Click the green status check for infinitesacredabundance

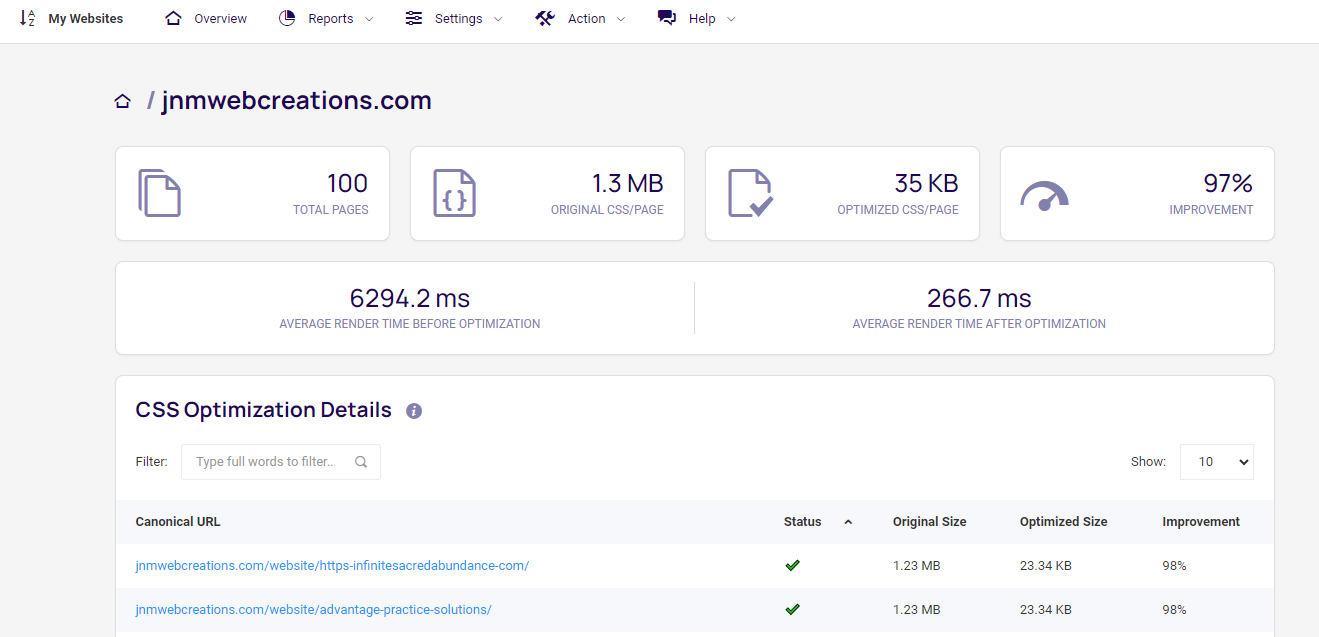792,565
